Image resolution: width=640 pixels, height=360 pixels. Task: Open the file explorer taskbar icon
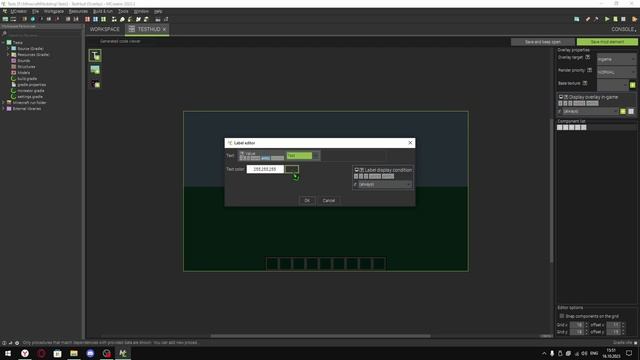click(74, 353)
